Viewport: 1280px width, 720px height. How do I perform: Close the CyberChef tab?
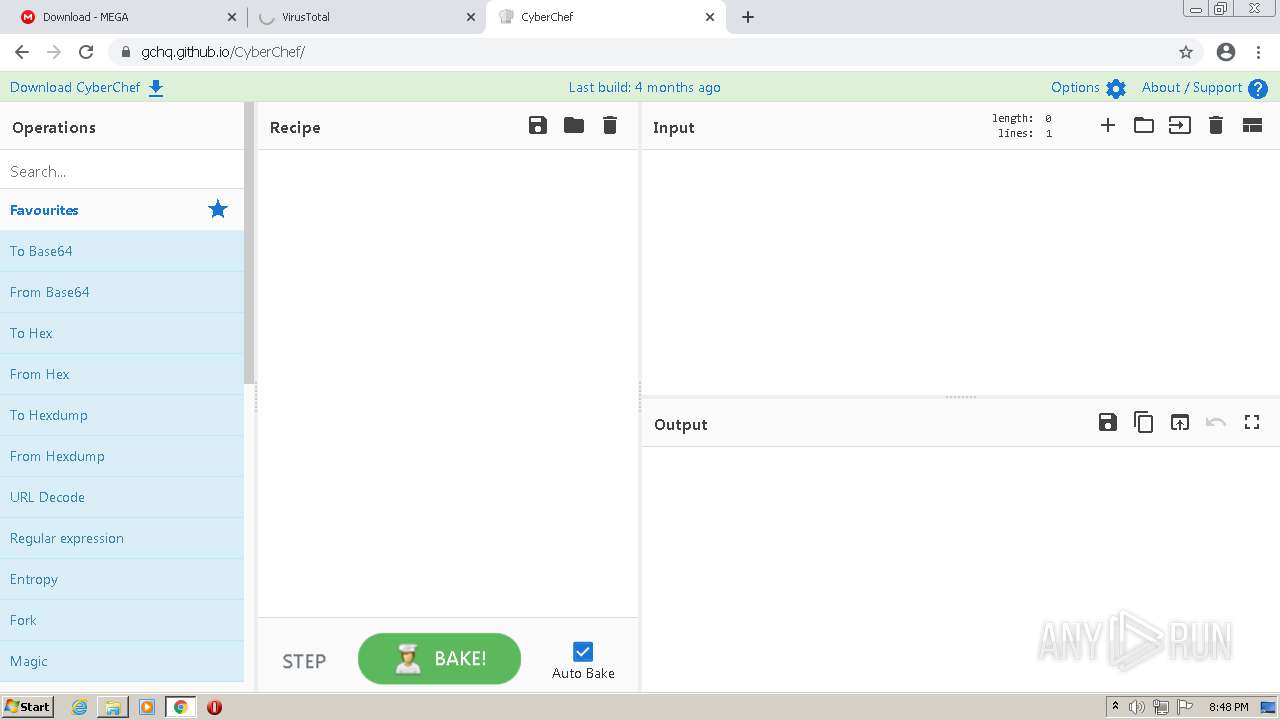(x=710, y=17)
